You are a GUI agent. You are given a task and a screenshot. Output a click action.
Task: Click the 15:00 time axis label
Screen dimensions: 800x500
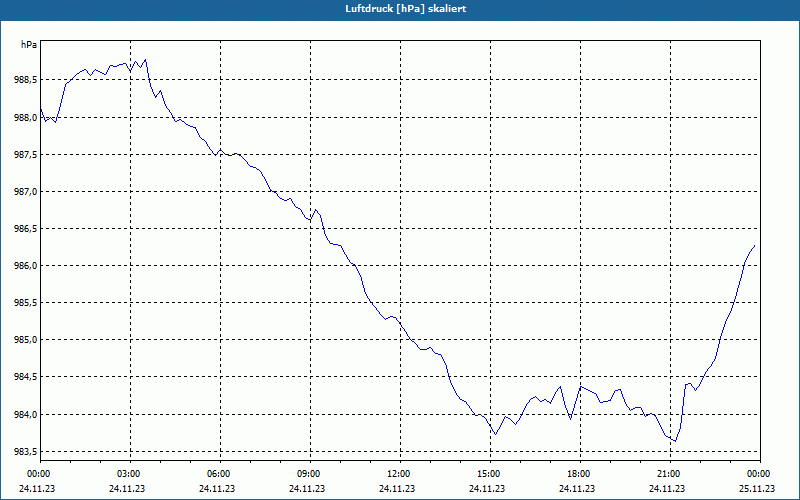tap(490, 474)
